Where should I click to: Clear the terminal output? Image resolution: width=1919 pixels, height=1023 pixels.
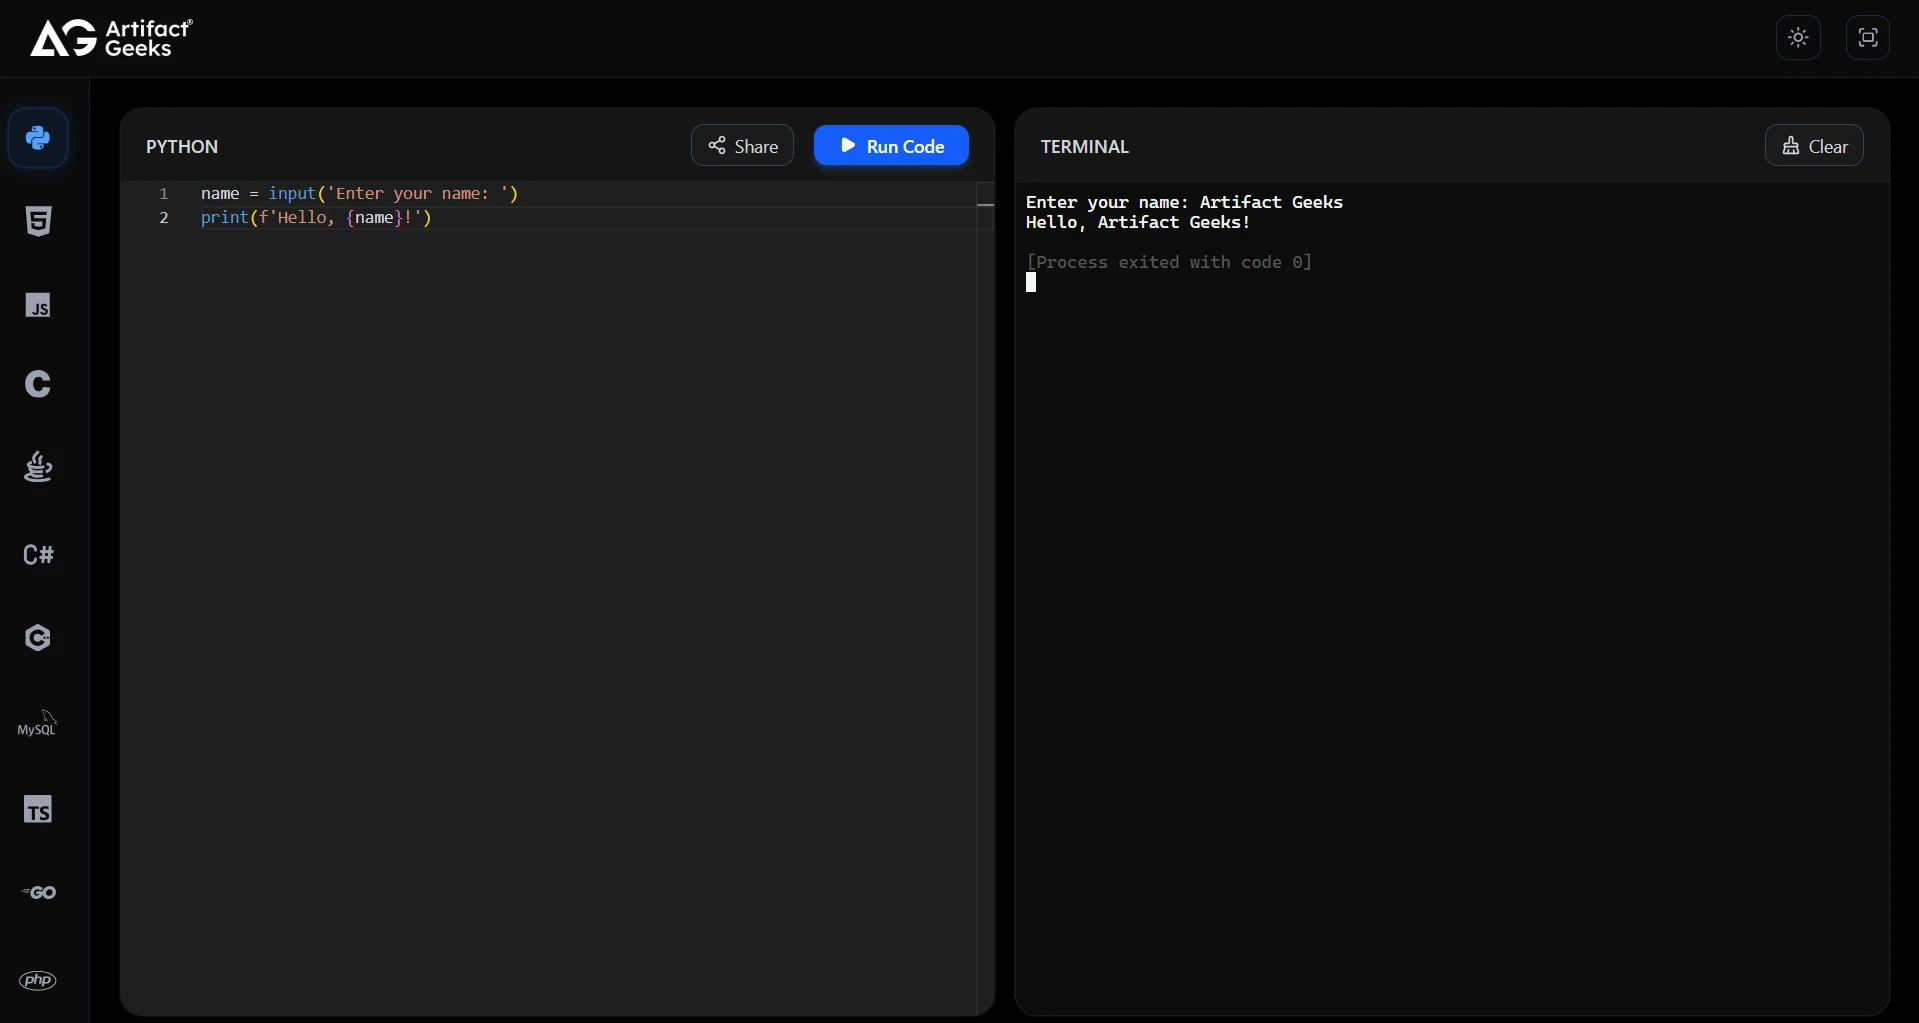(x=1813, y=145)
